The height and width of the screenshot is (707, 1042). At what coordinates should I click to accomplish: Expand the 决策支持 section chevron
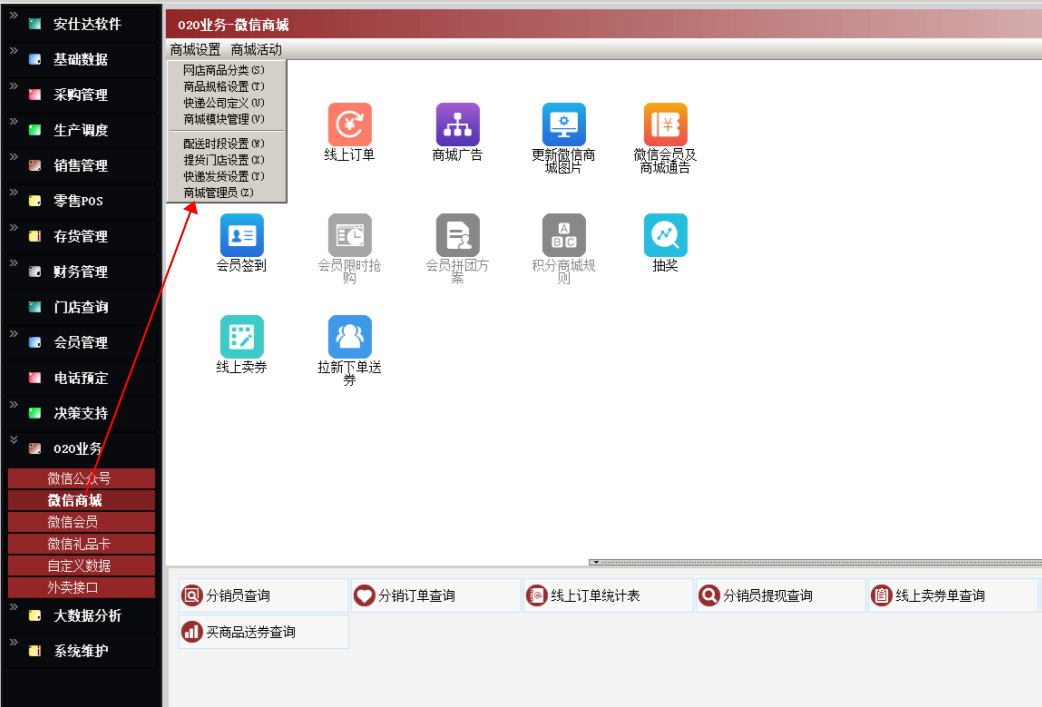[14, 405]
